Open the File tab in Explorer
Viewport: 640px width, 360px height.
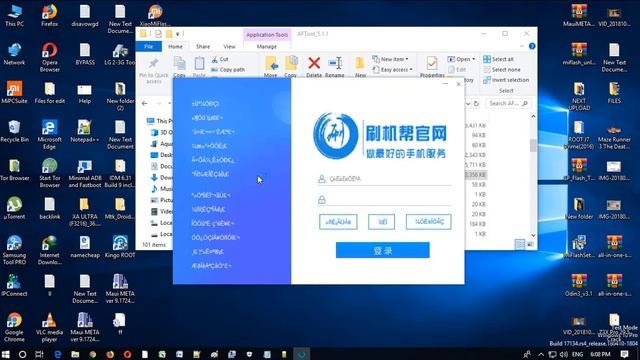coord(149,47)
